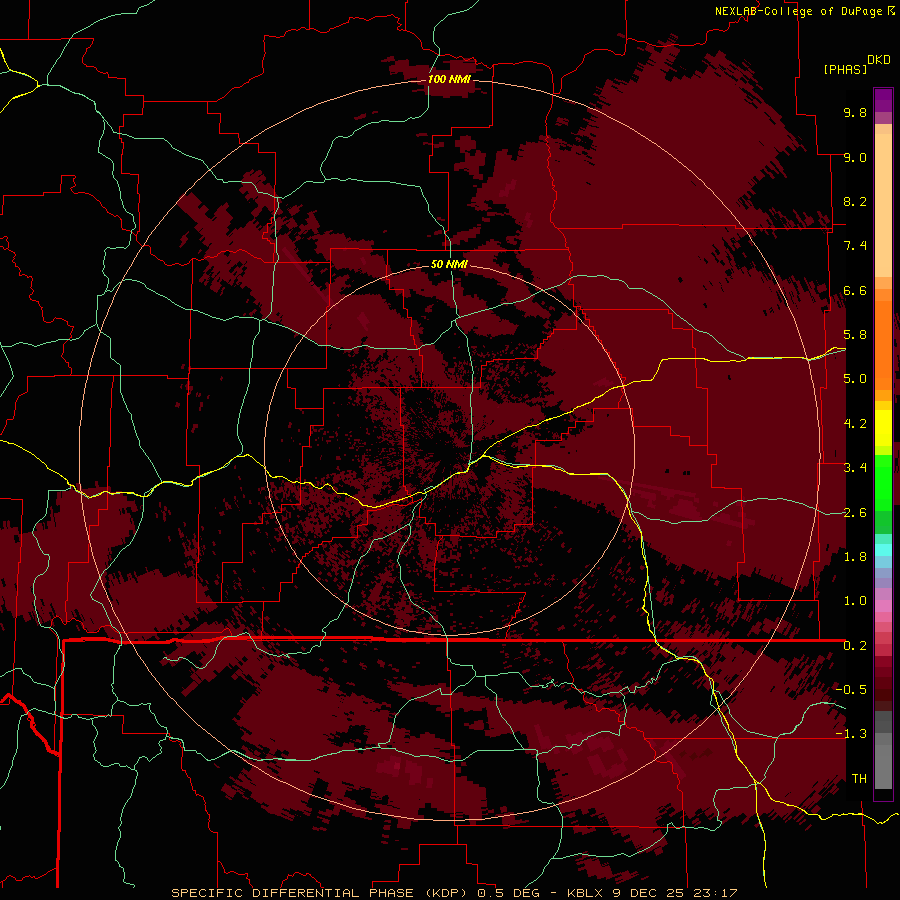Click the 9.8 value on the color scale

point(855,112)
